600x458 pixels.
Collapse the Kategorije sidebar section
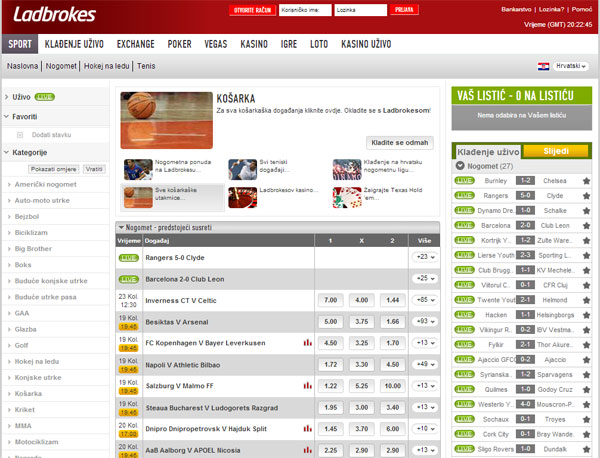coord(7,152)
